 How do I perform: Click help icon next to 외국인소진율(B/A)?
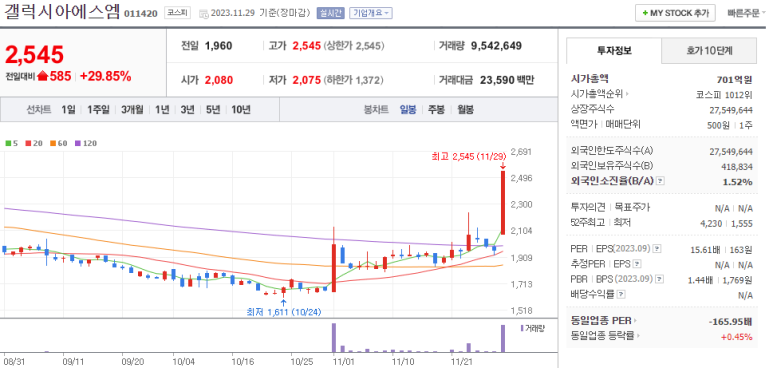661,181
